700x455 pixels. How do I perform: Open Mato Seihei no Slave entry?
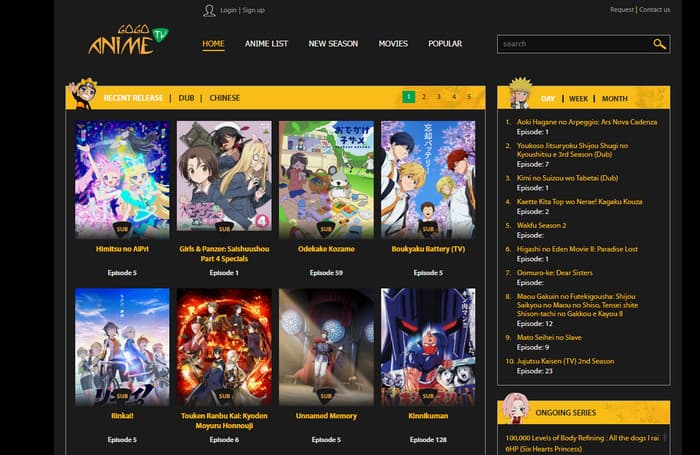549,337
